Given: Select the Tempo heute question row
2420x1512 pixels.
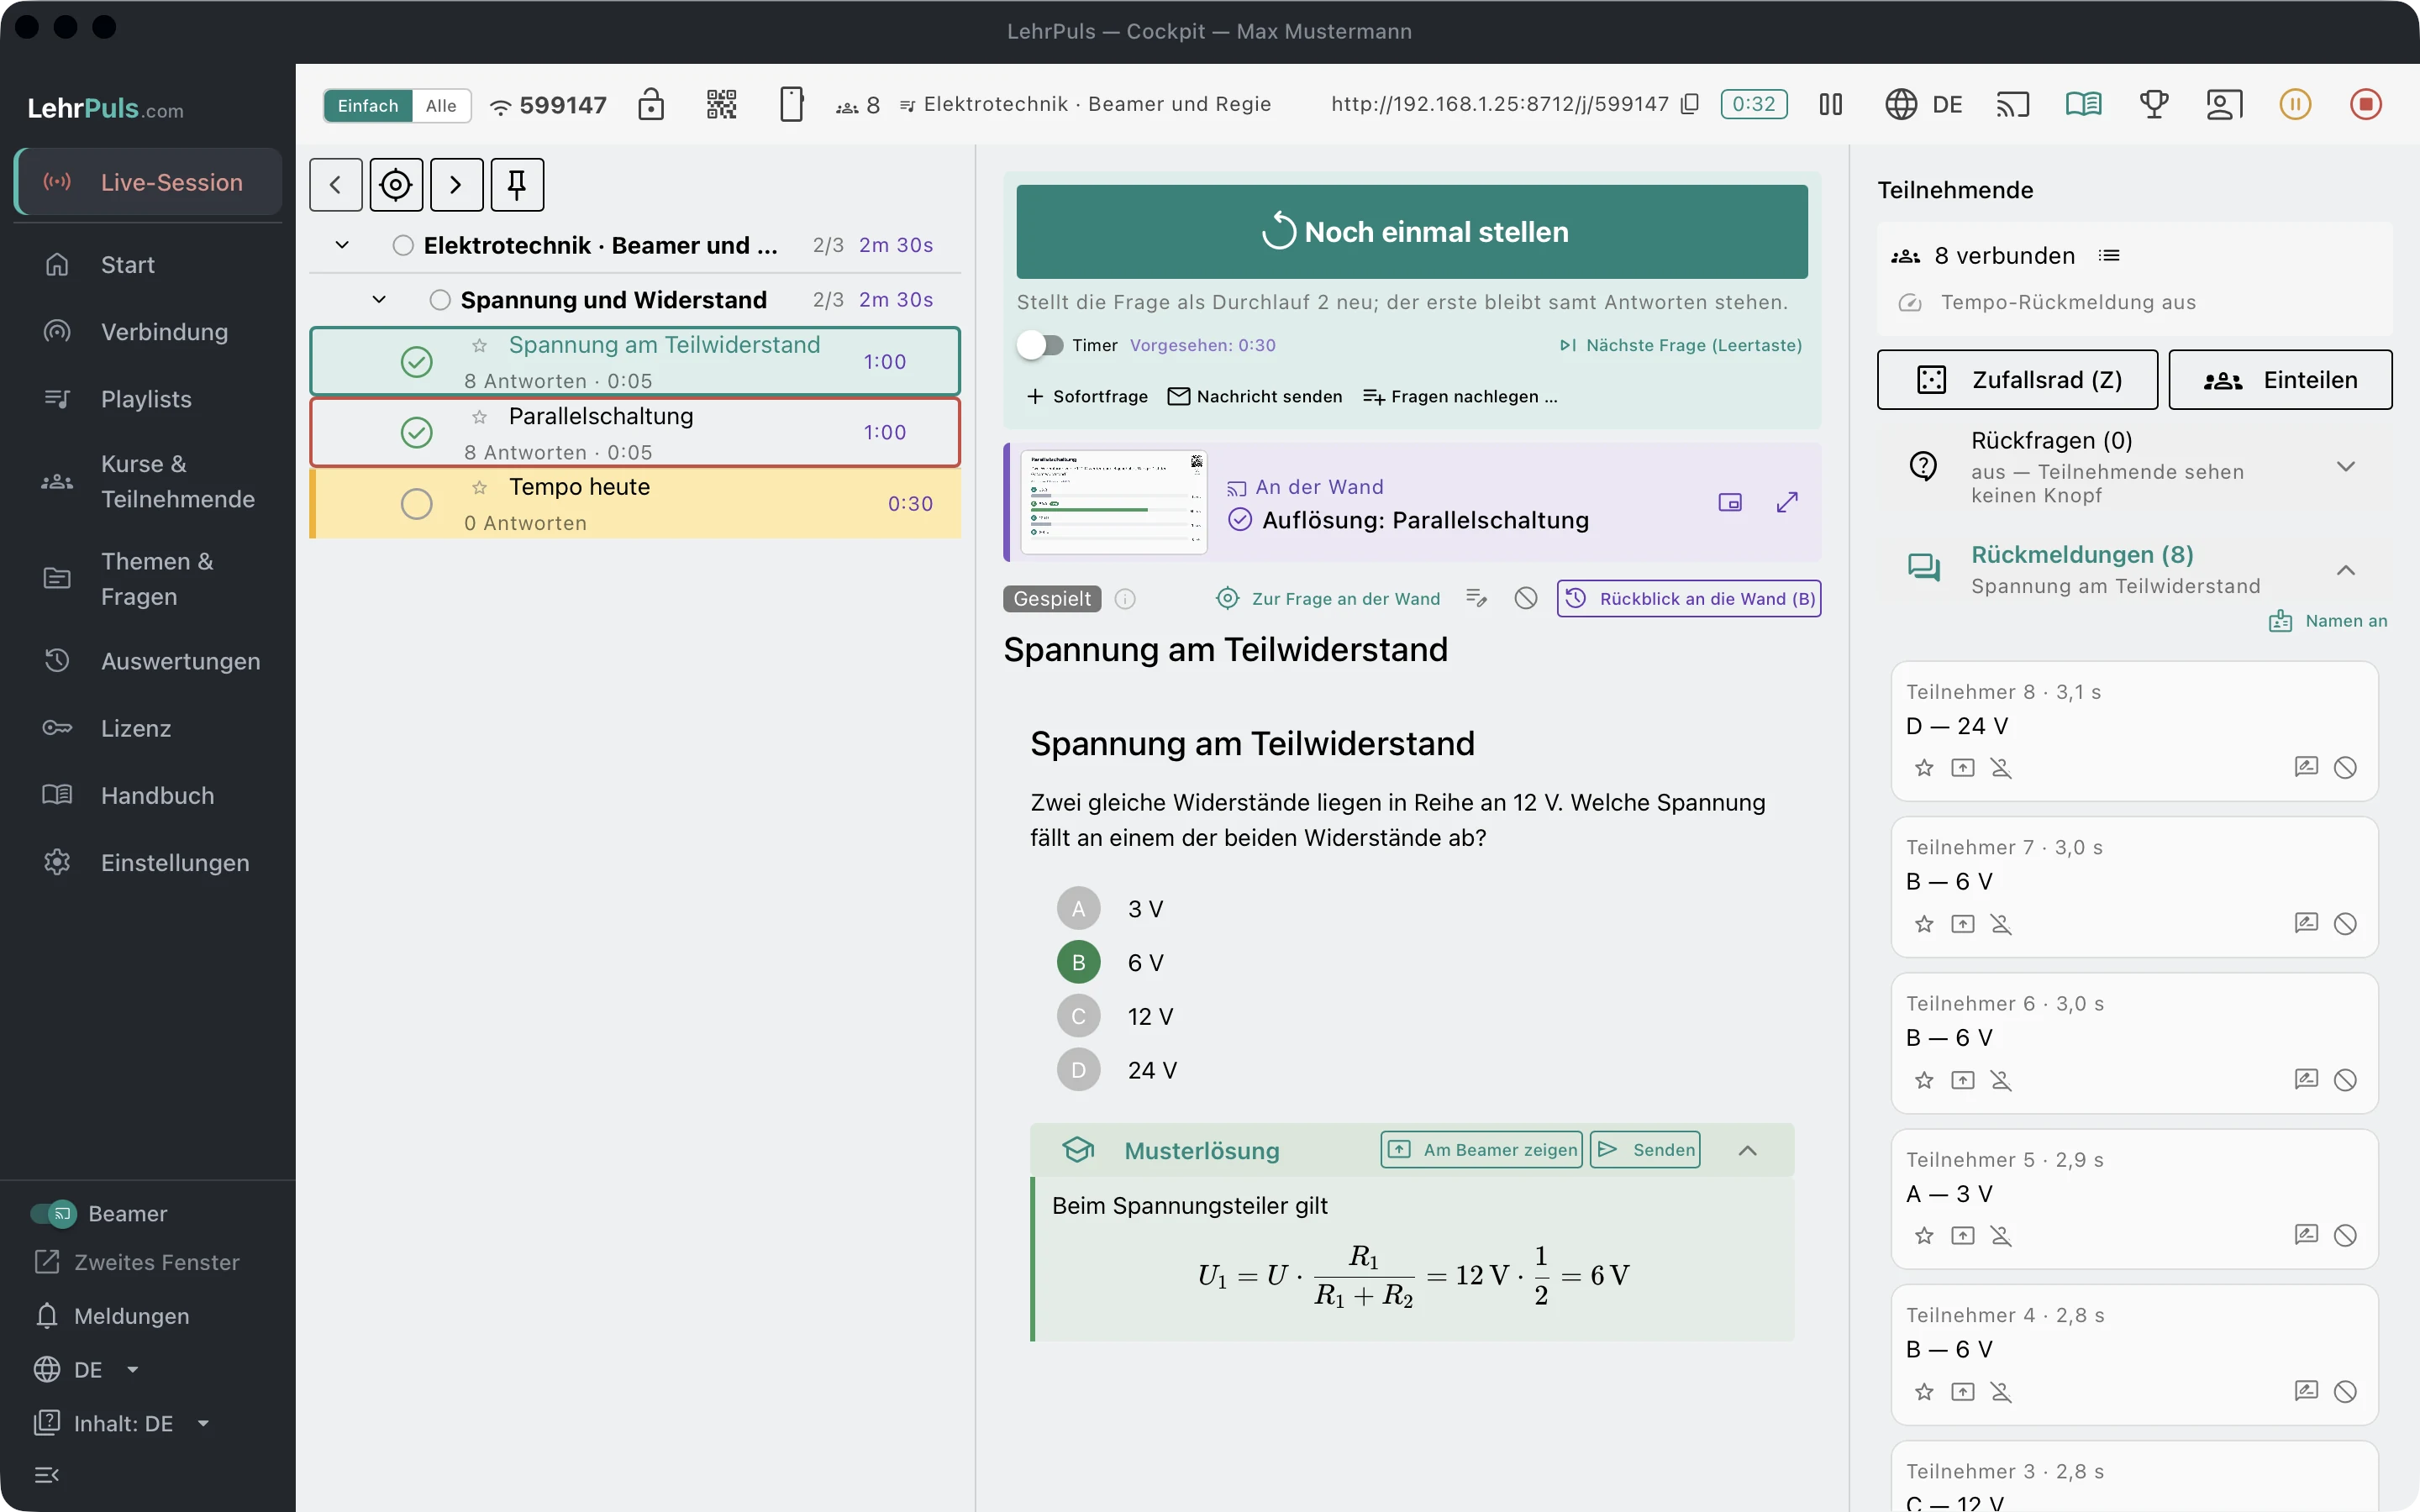Looking at the screenshot, I should pos(636,503).
